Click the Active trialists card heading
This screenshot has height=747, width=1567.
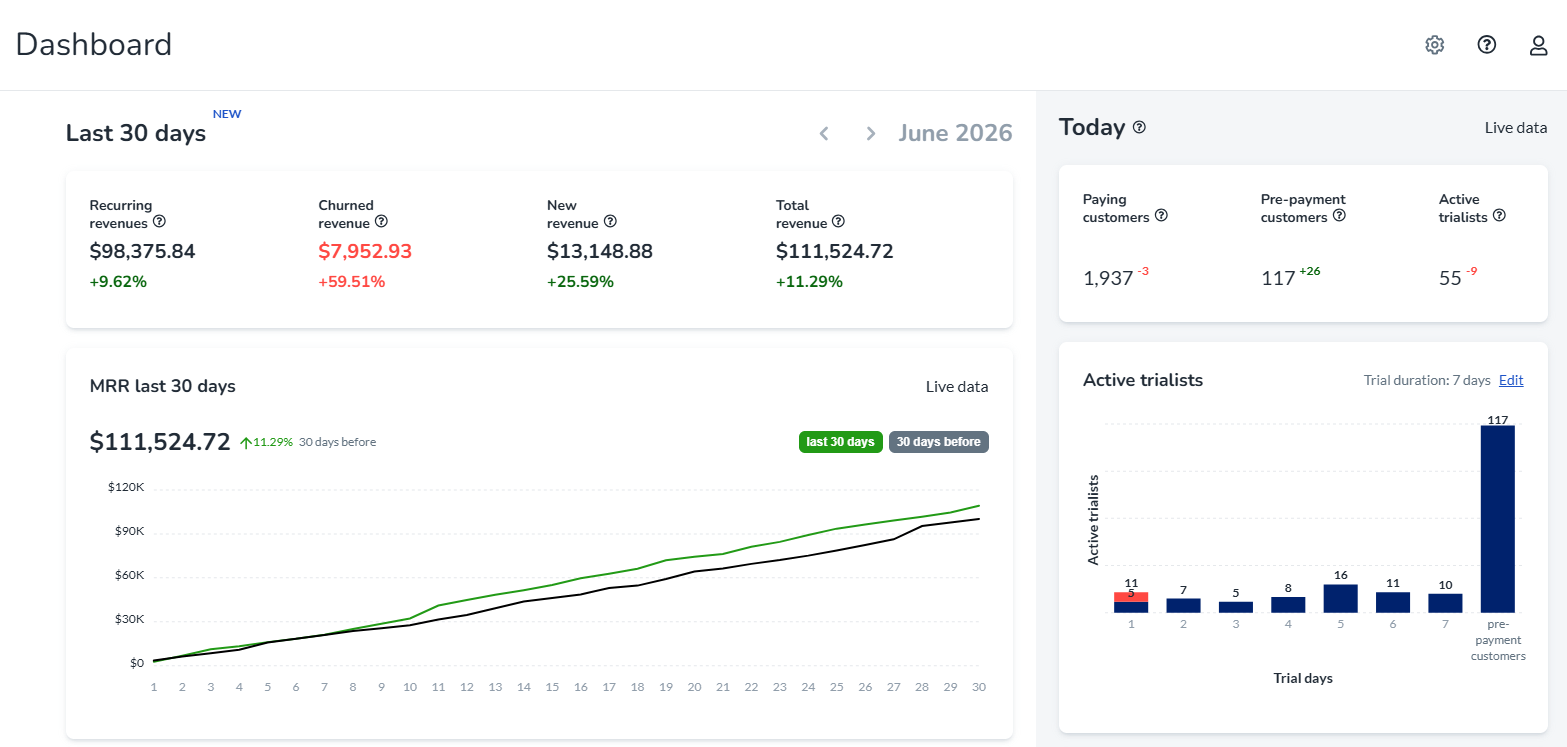point(1143,380)
